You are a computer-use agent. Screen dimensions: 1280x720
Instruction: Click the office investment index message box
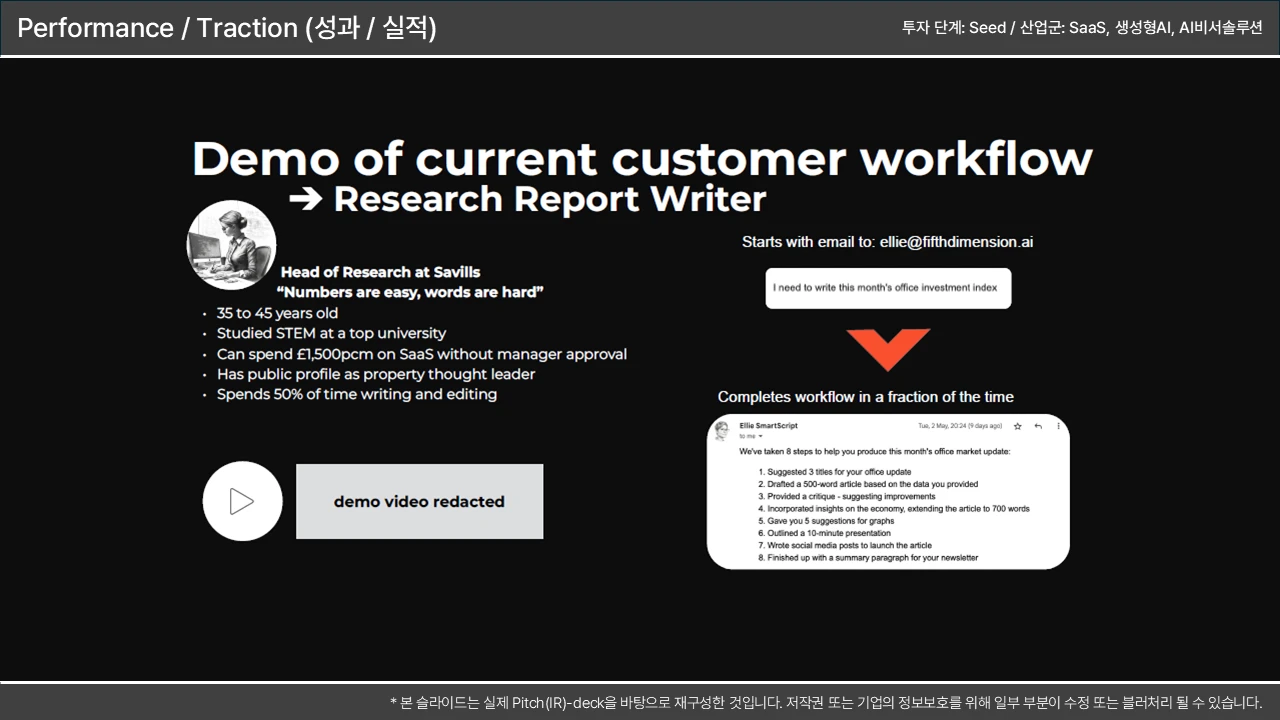point(888,288)
